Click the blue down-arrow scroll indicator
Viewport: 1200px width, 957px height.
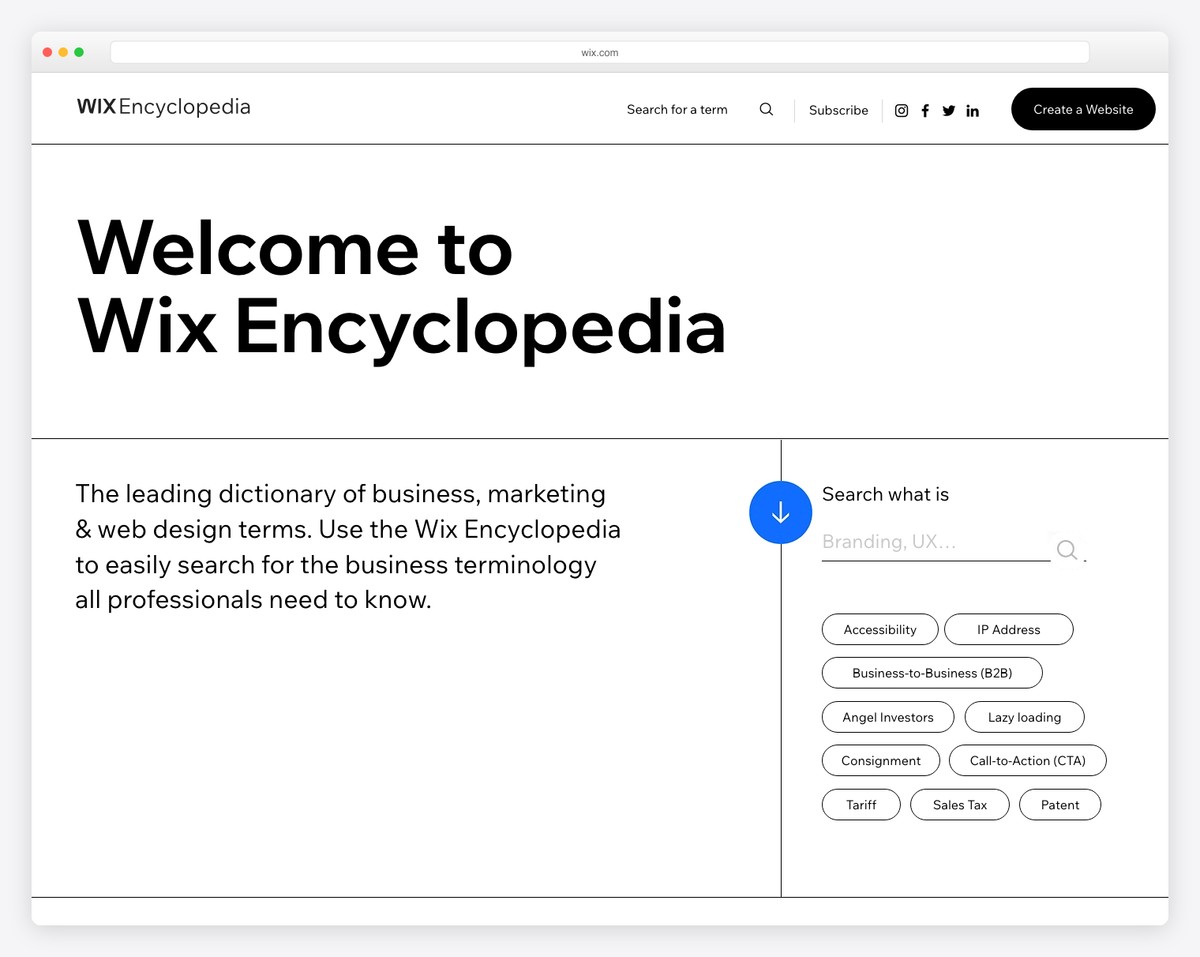coord(780,512)
